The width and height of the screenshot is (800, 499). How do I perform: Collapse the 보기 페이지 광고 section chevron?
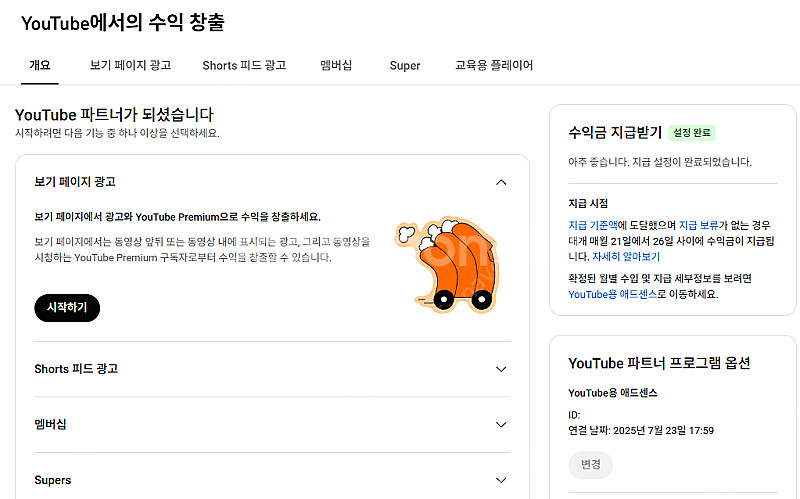click(501, 183)
